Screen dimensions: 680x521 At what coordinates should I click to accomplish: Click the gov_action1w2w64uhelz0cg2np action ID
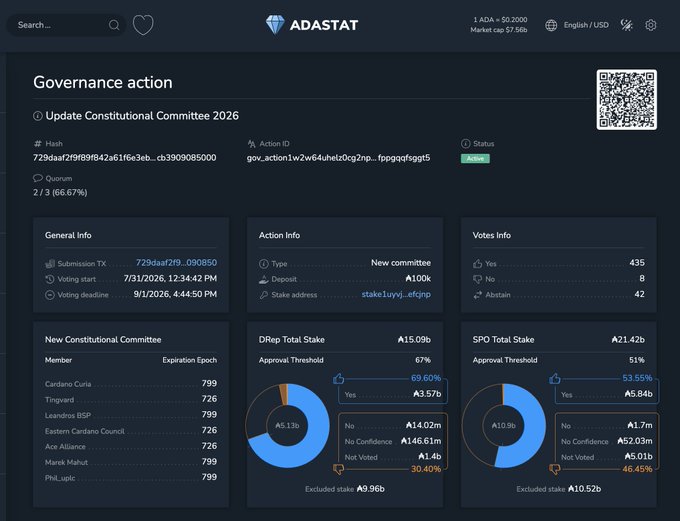338,157
